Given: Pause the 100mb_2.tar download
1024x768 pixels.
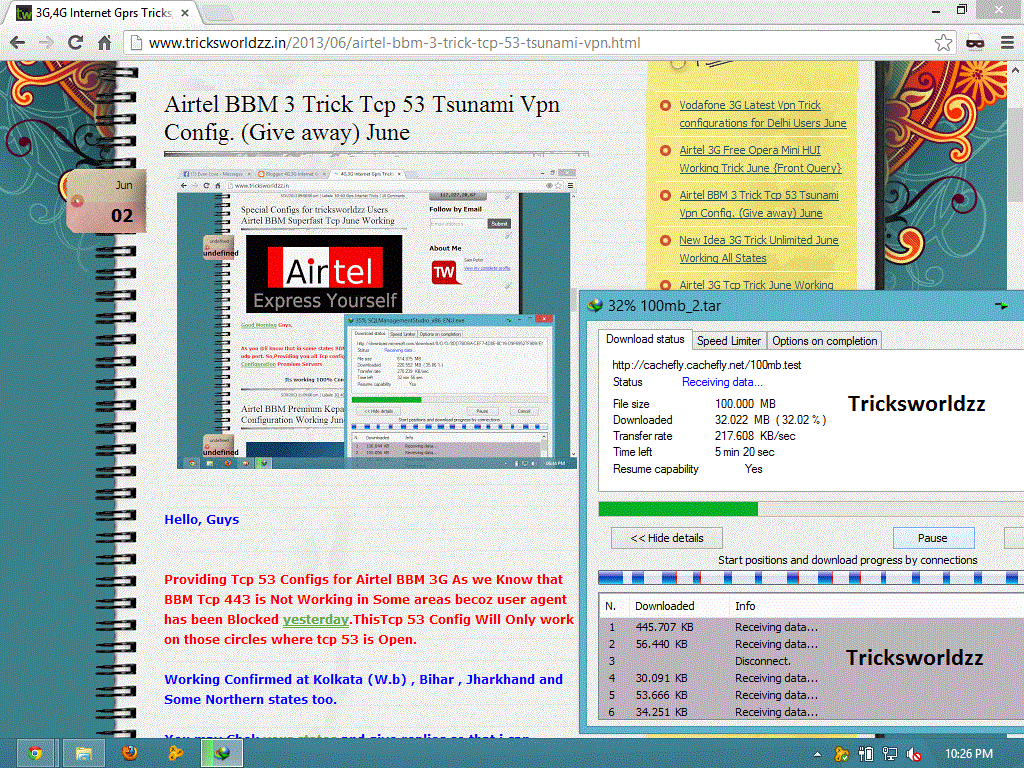Looking at the screenshot, I should pos(933,538).
